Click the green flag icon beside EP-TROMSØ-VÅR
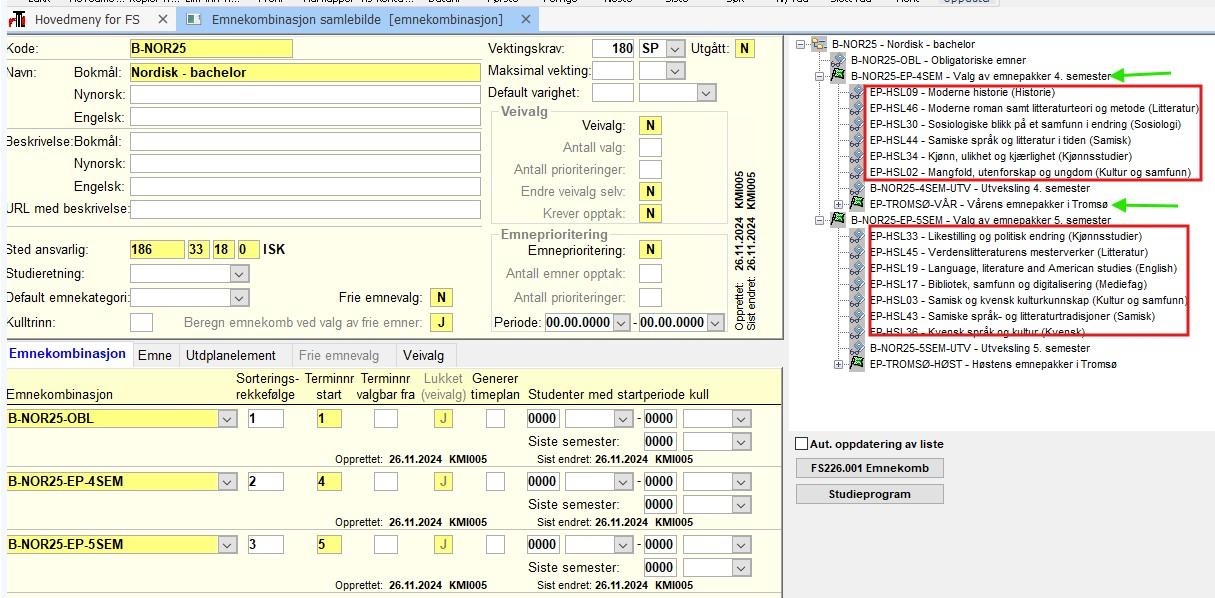Image resolution: width=1215 pixels, height=598 pixels. point(856,204)
